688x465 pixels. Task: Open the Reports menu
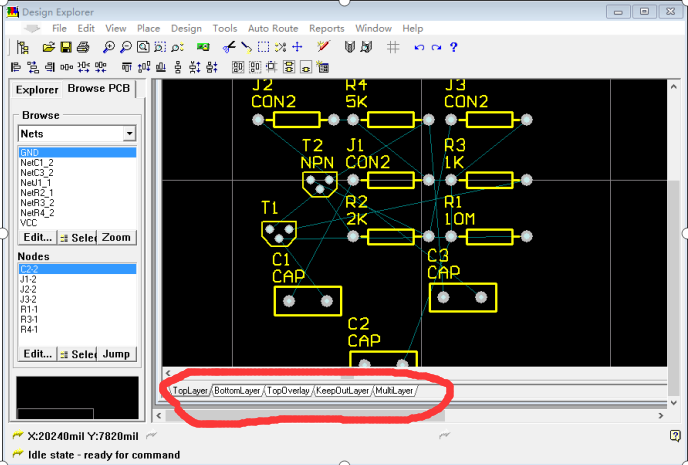coord(327,29)
